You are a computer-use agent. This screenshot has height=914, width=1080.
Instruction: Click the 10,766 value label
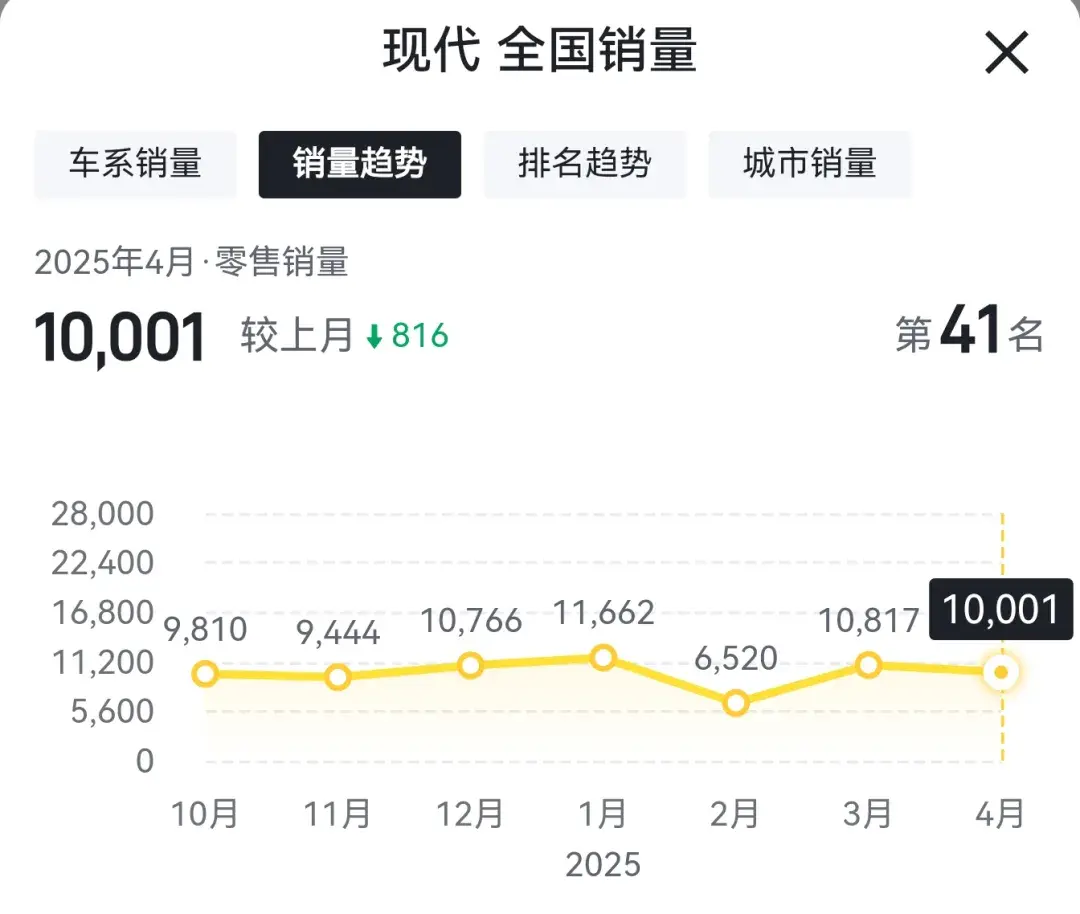pos(471,621)
